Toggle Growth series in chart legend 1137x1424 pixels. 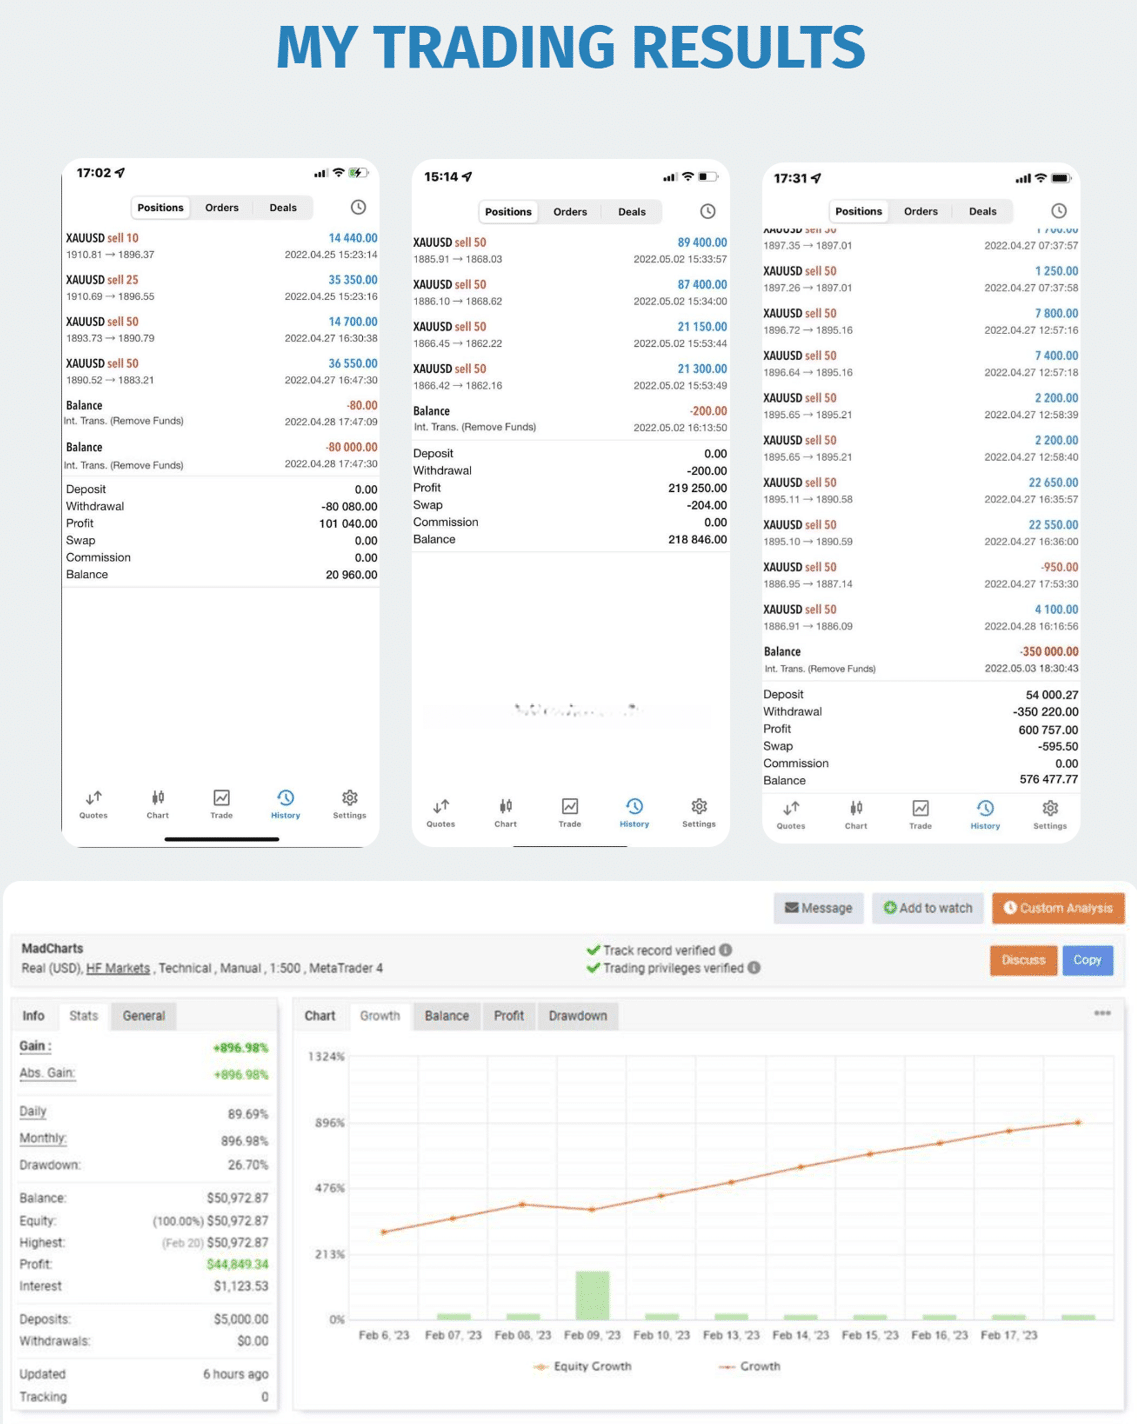tap(750, 1366)
